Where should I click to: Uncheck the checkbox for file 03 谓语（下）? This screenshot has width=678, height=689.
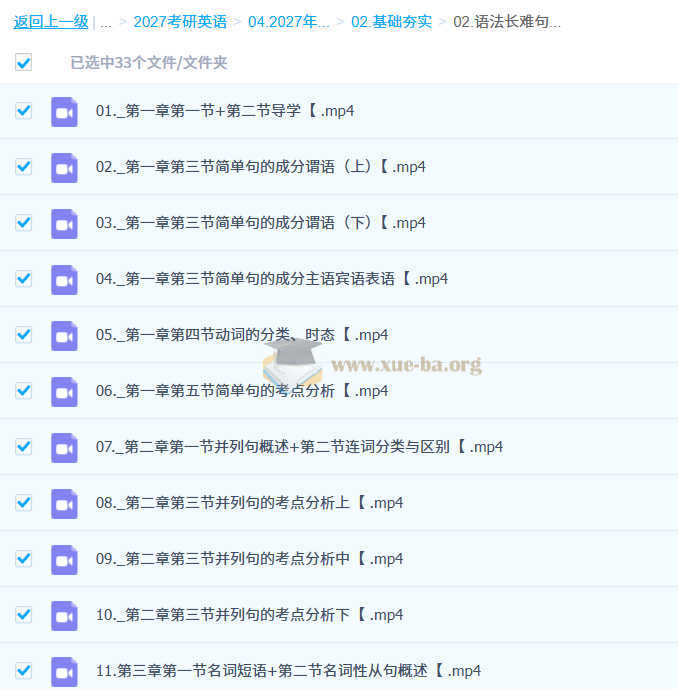24,223
